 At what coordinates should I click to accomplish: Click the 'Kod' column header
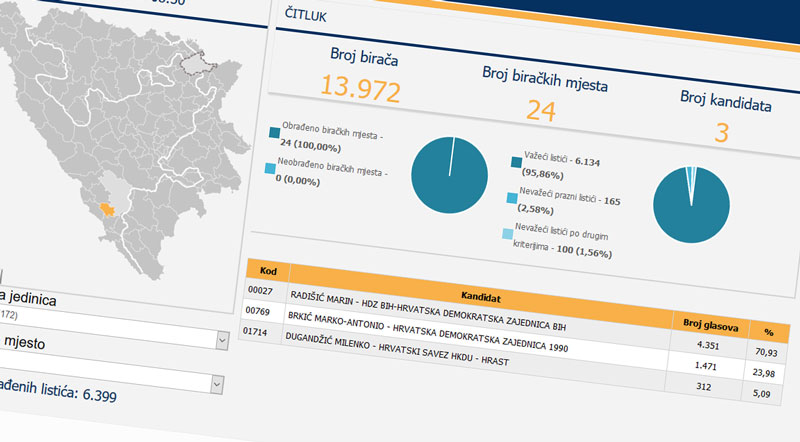(268, 272)
